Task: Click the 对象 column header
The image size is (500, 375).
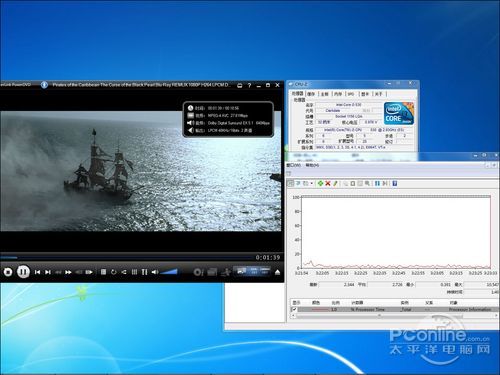Action: tap(454, 303)
